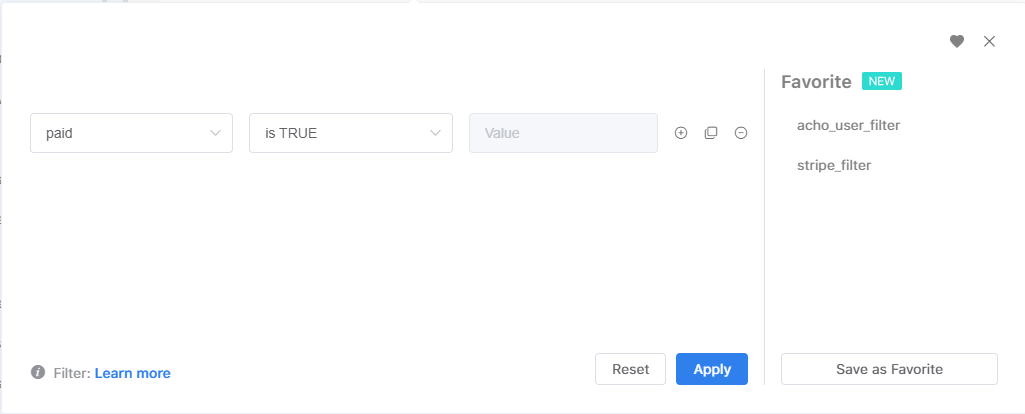Image resolution: width=1025 pixels, height=414 pixels.
Task: Click the Value input field
Action: [563, 133]
